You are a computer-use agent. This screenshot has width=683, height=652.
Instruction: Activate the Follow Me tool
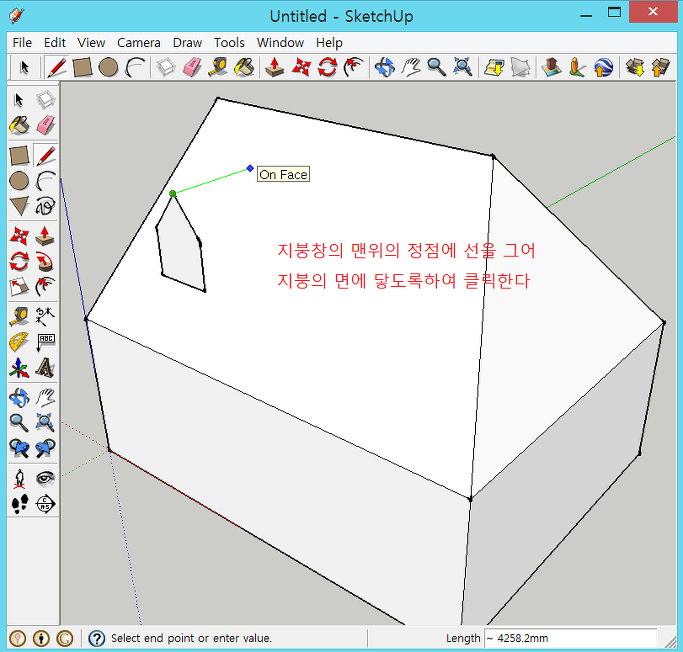[x=45, y=262]
